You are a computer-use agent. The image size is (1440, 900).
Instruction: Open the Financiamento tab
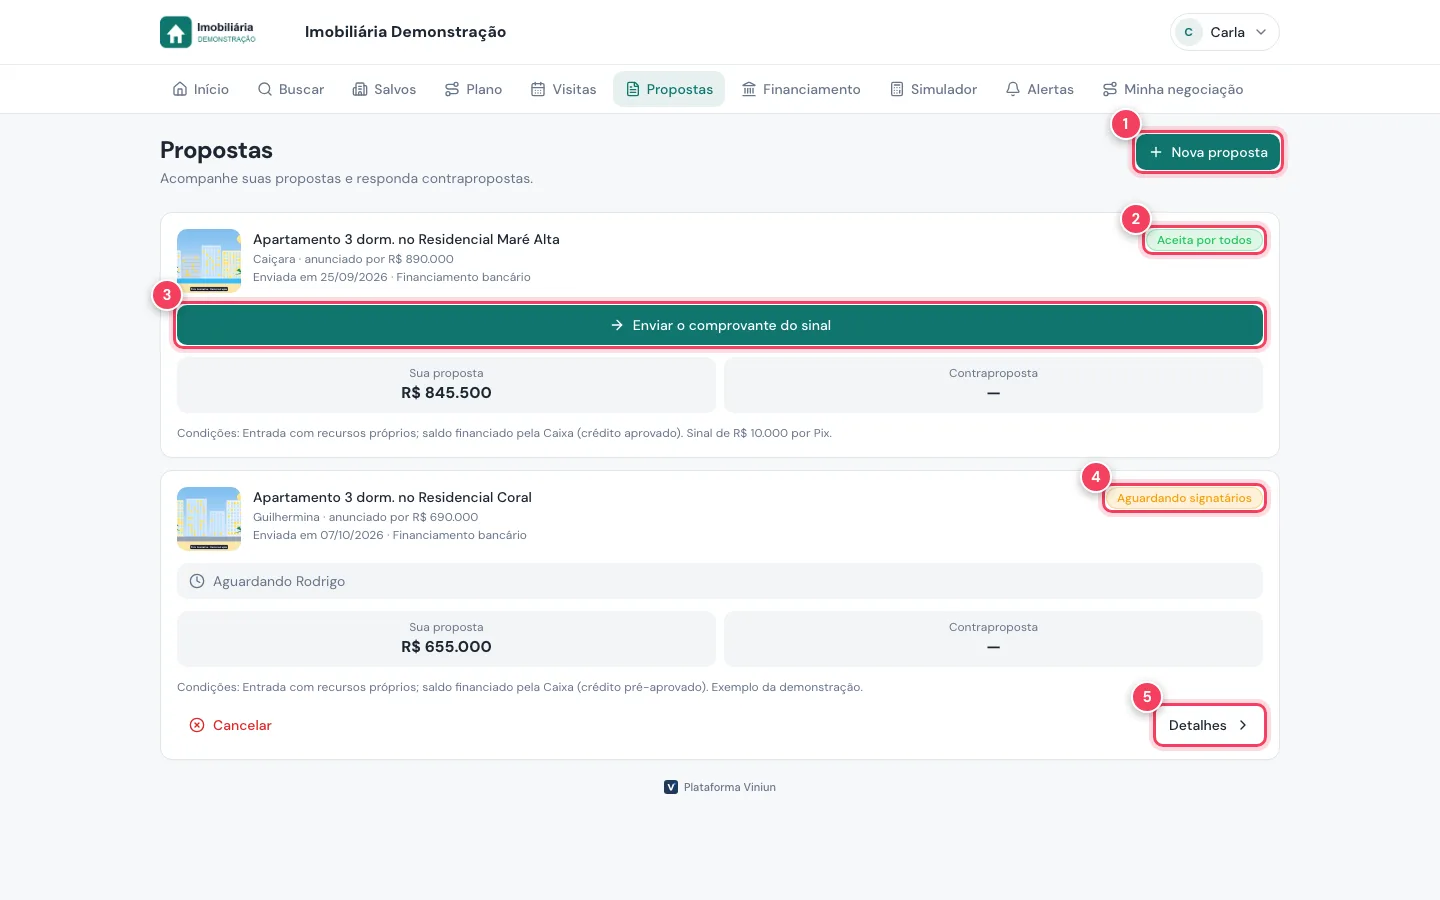tap(801, 89)
